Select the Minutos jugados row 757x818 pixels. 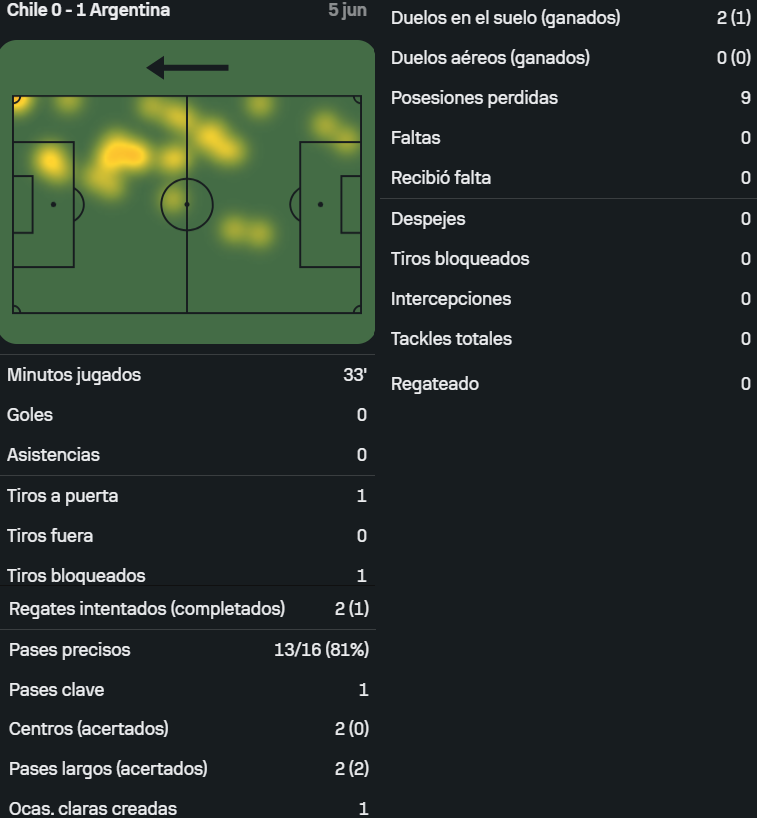[187, 375]
